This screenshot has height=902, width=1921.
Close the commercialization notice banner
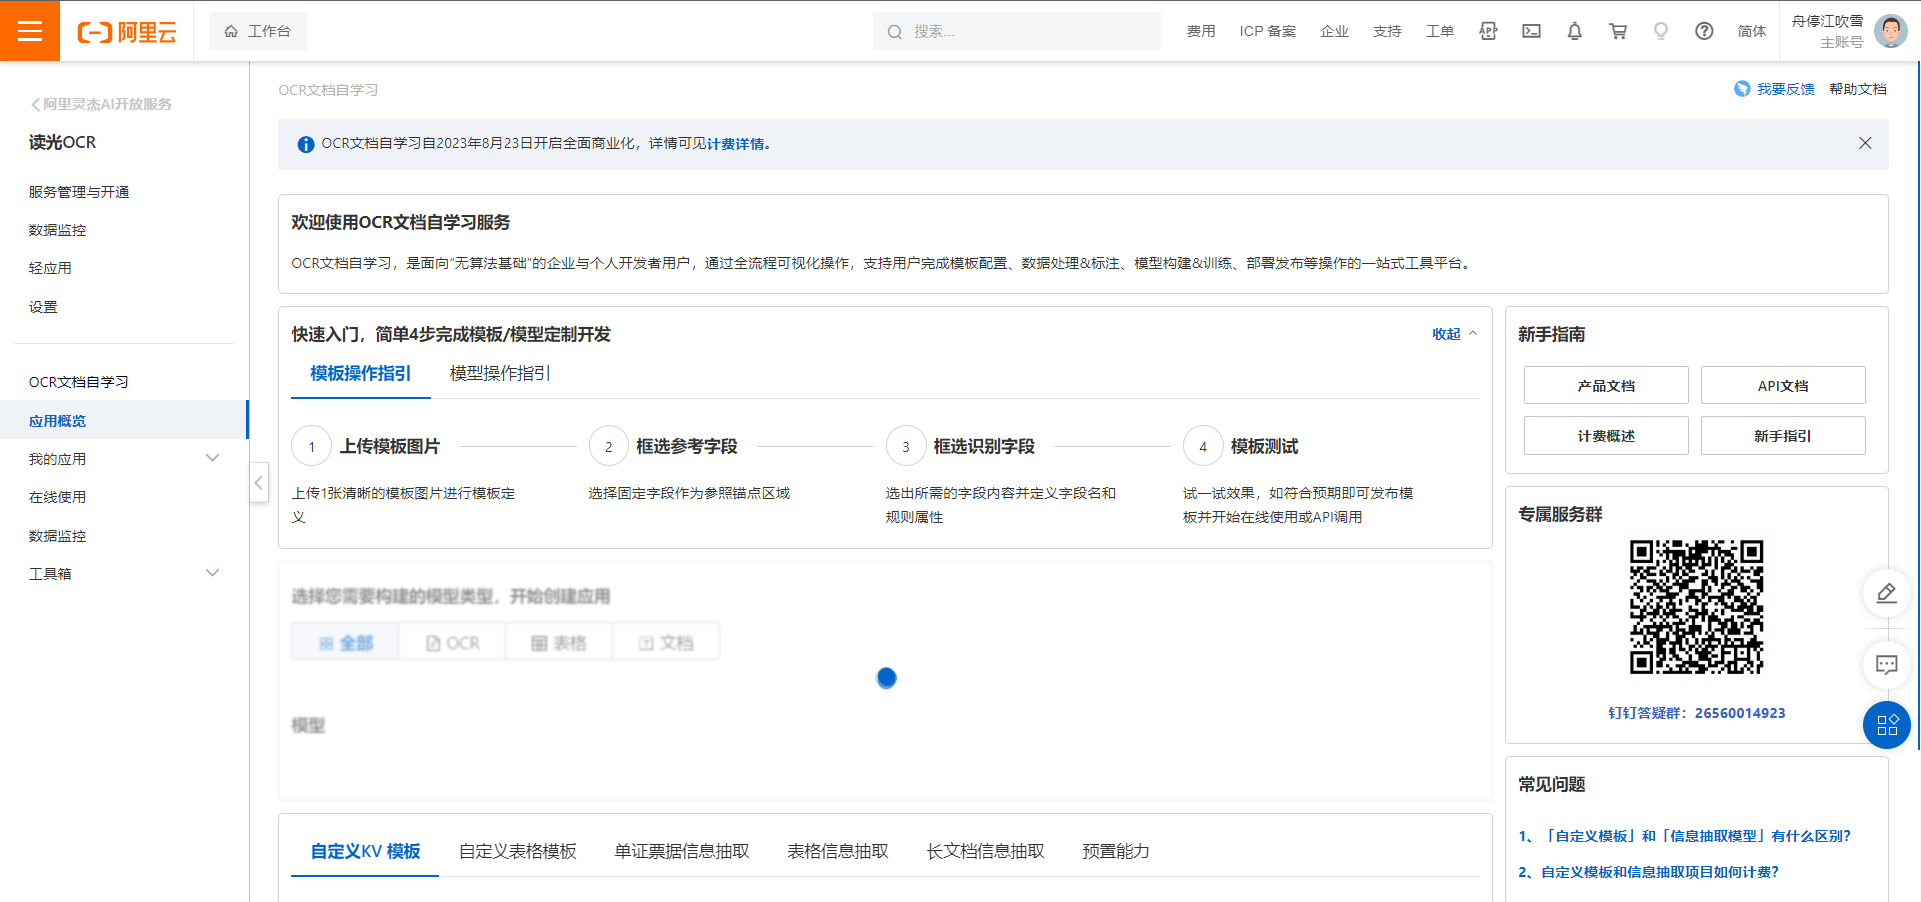1865,143
